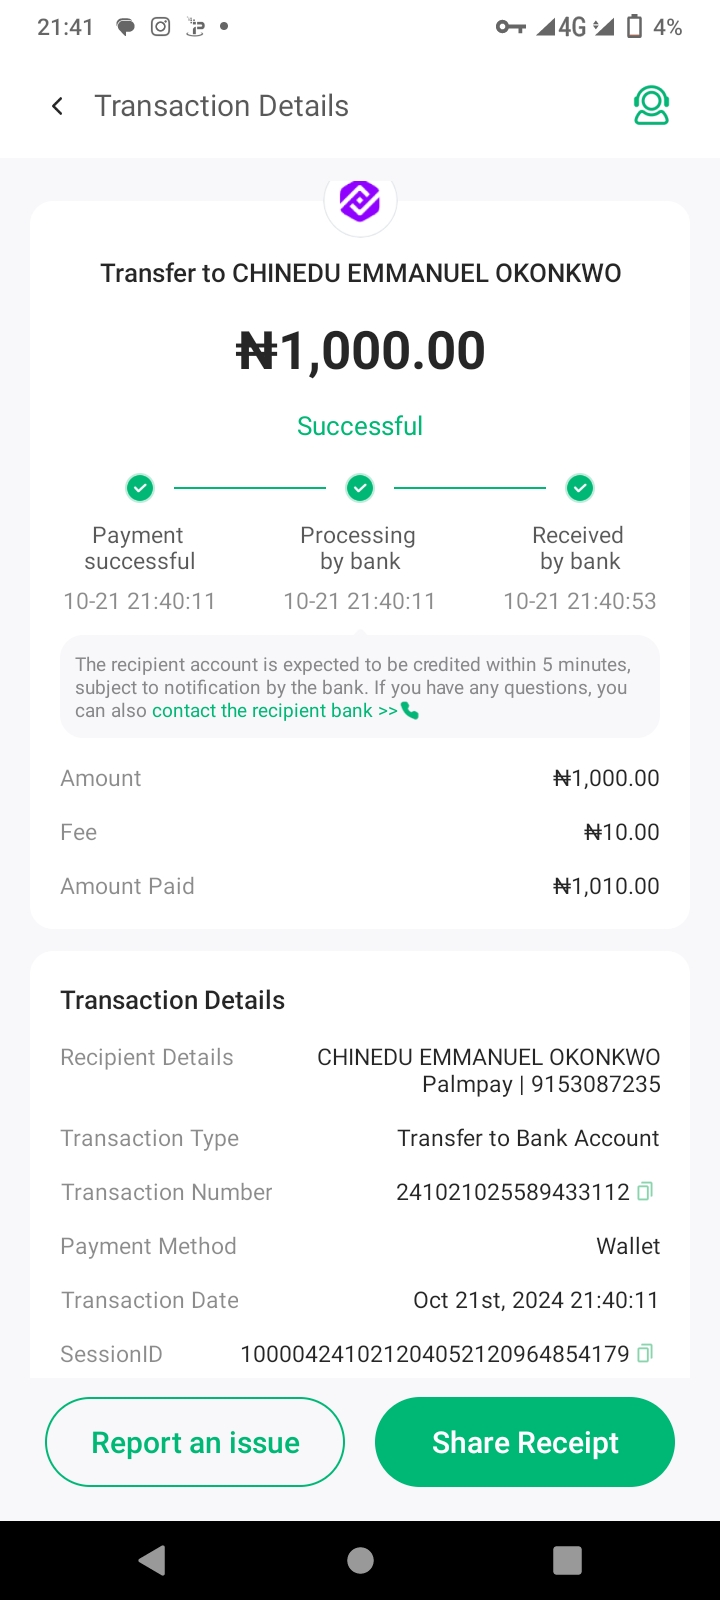Tap the Processing by bank checkmark

pyautogui.click(x=360, y=488)
